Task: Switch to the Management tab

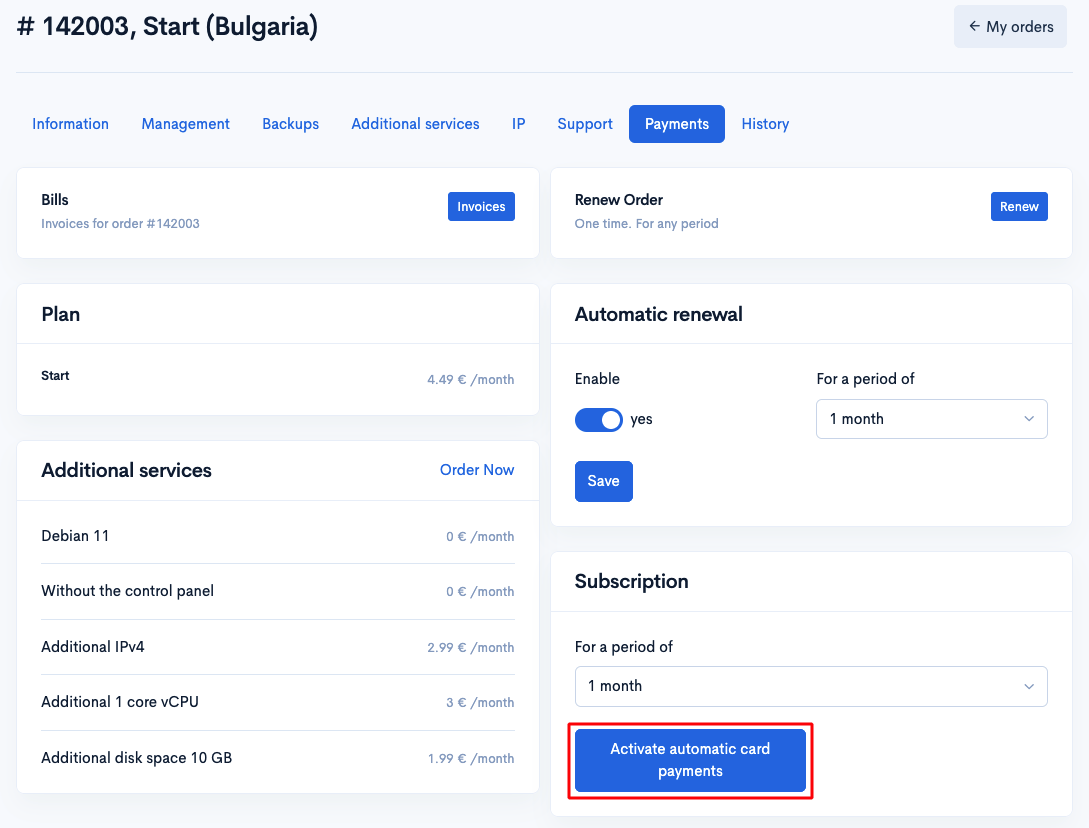Action: pyautogui.click(x=185, y=124)
